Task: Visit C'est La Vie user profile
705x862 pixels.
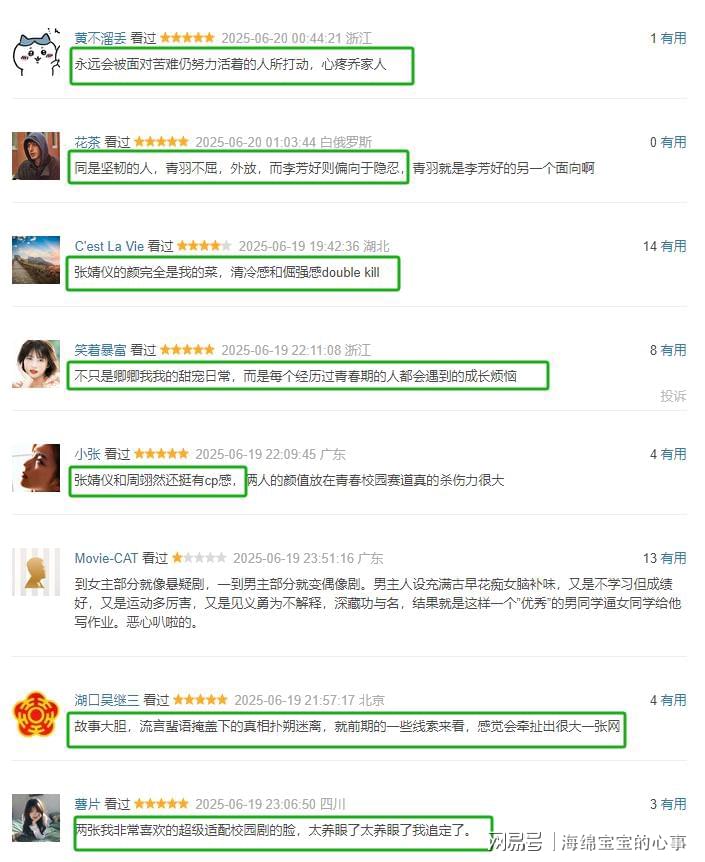Action: (x=109, y=246)
